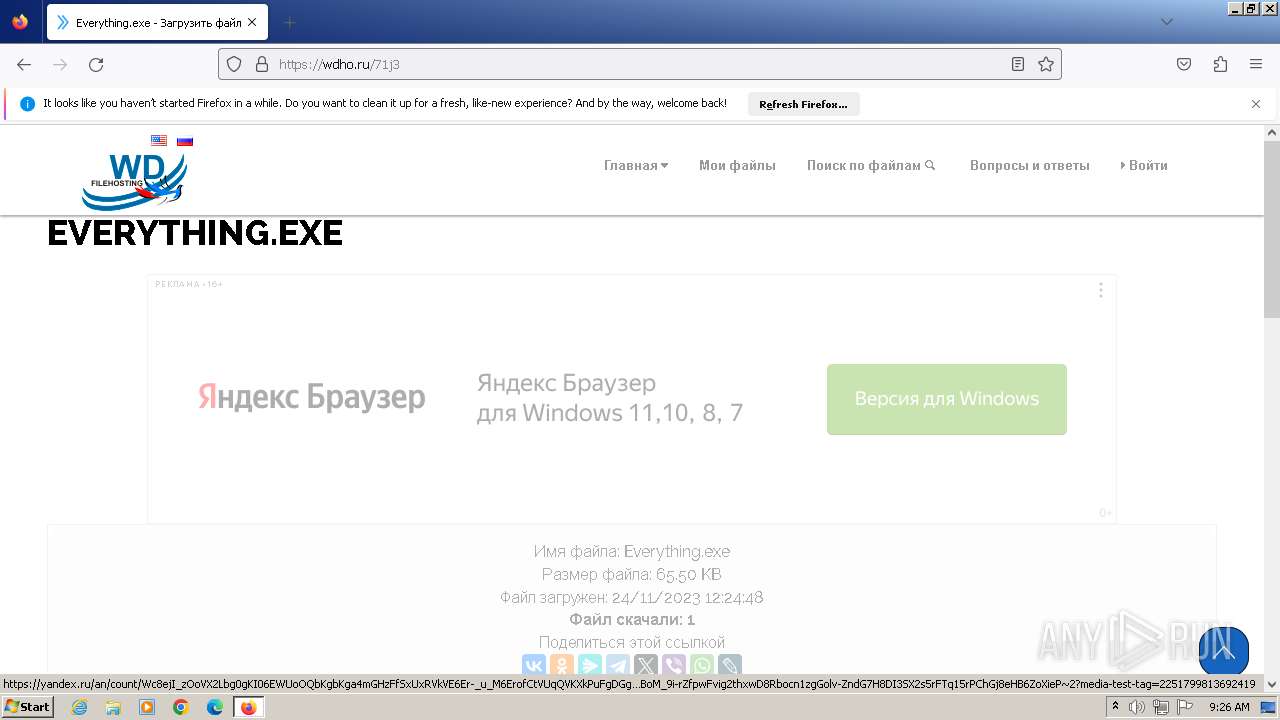Click EVERYTHING.EXE page heading
The image size is (1280, 720).
pyautogui.click(x=195, y=233)
